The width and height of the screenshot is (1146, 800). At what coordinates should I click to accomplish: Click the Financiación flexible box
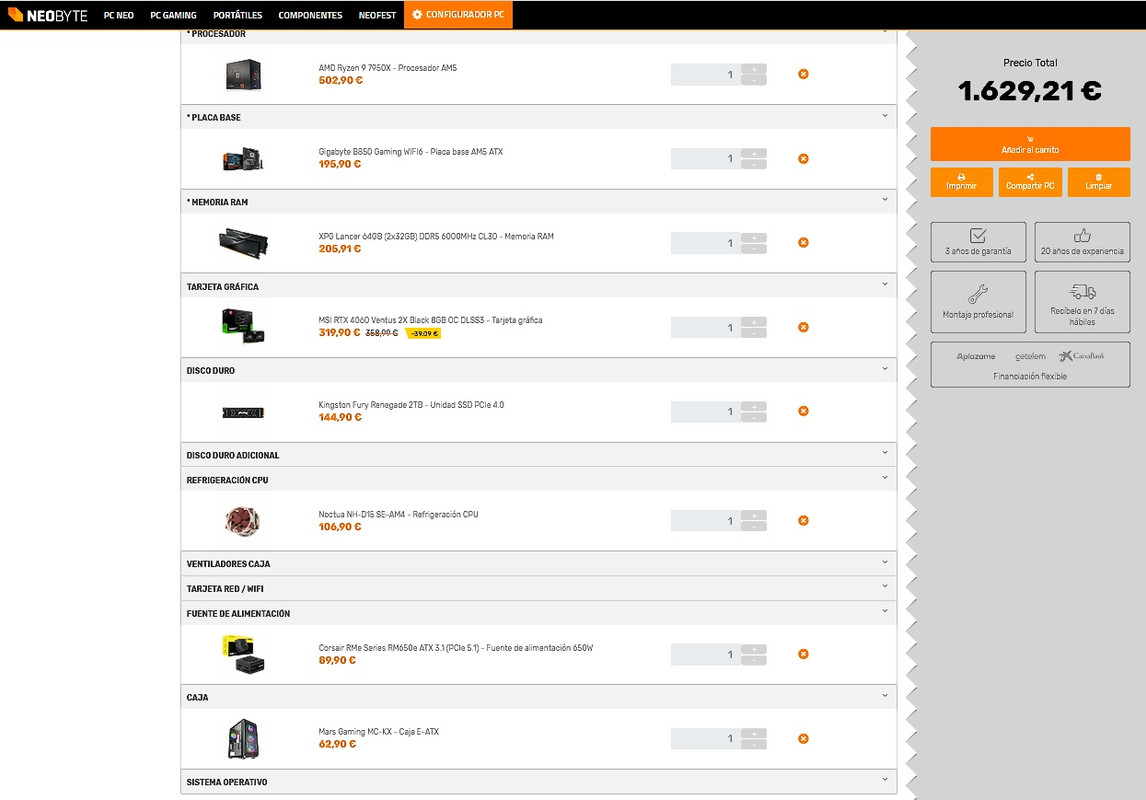(1030, 365)
